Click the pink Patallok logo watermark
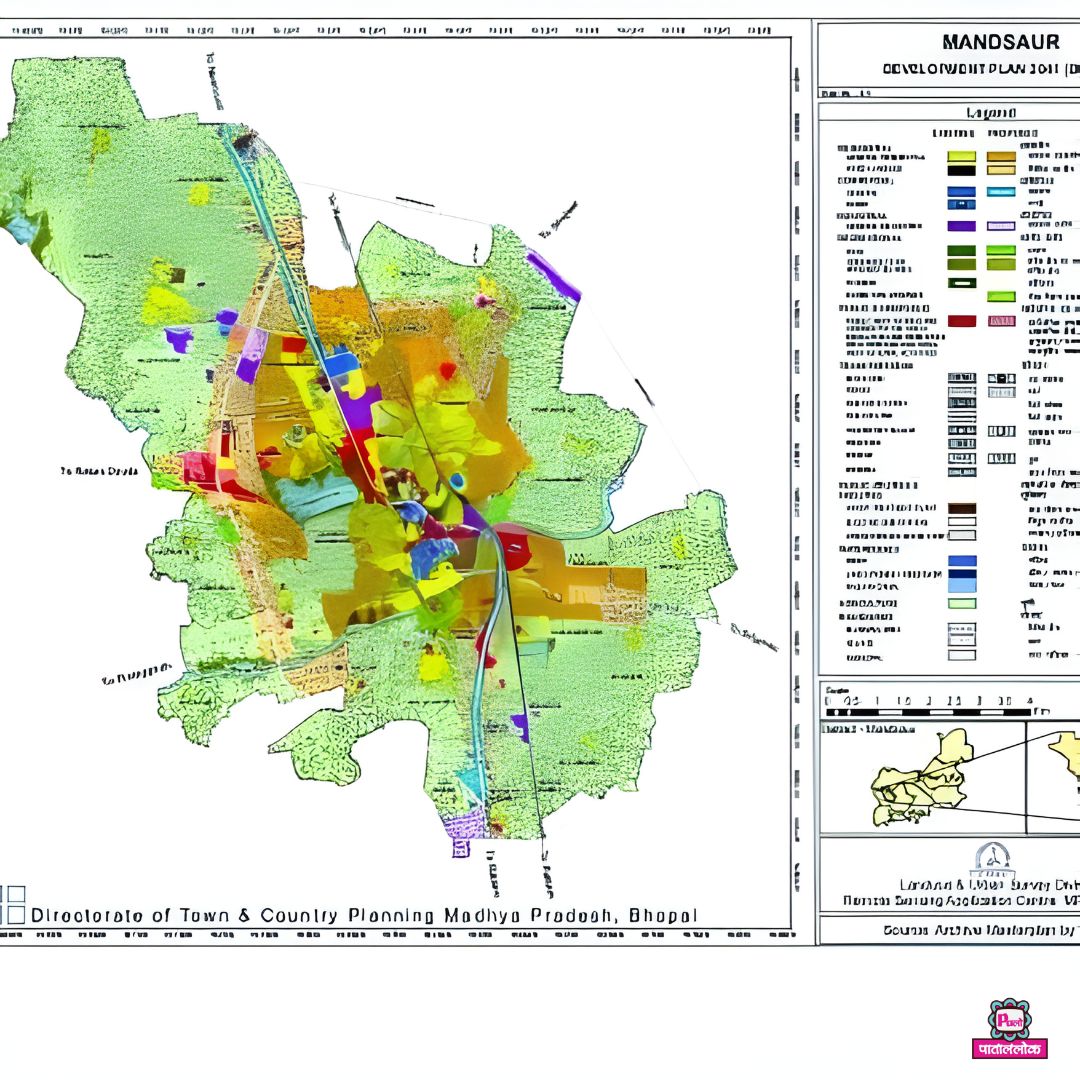The height and width of the screenshot is (1080, 1080). point(1009,1028)
